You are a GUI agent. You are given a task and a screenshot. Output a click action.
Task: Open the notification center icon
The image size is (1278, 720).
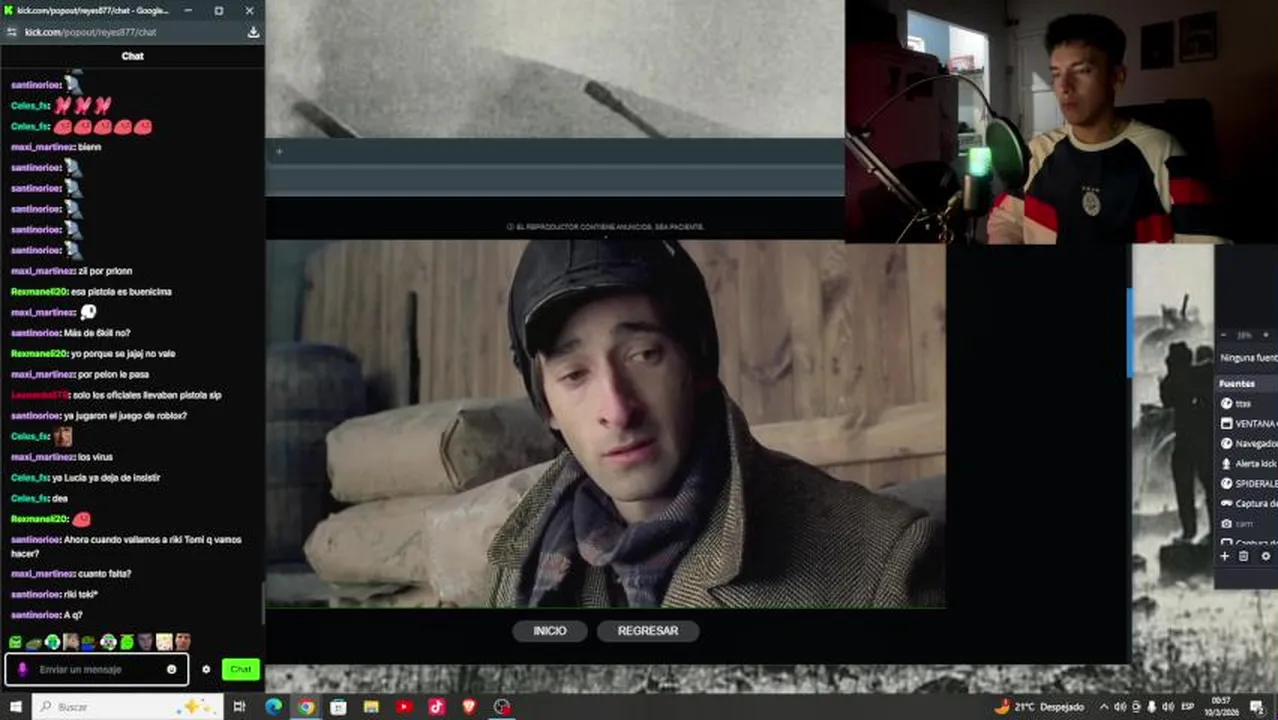pyautogui.click(x=1257, y=707)
